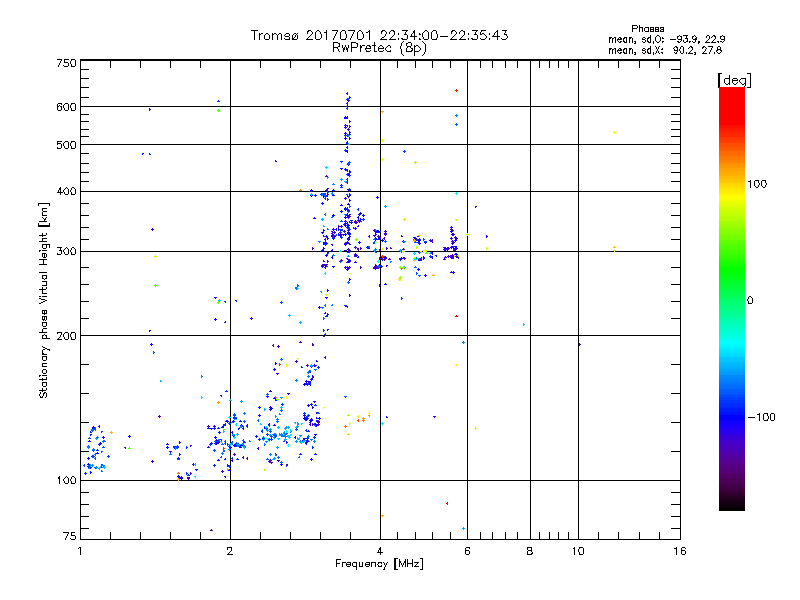
Task: Click y-axis tick label '100'
Action: 66,481
